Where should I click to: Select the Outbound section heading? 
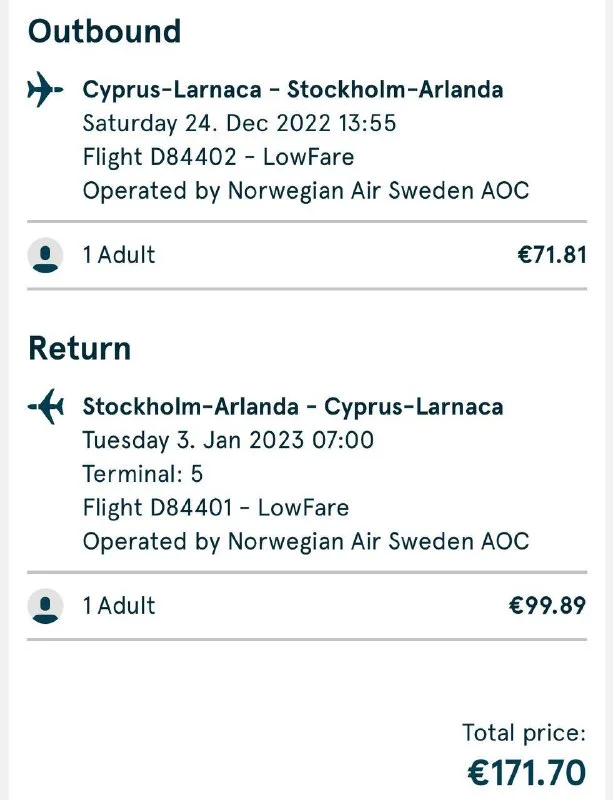pyautogui.click(x=104, y=31)
